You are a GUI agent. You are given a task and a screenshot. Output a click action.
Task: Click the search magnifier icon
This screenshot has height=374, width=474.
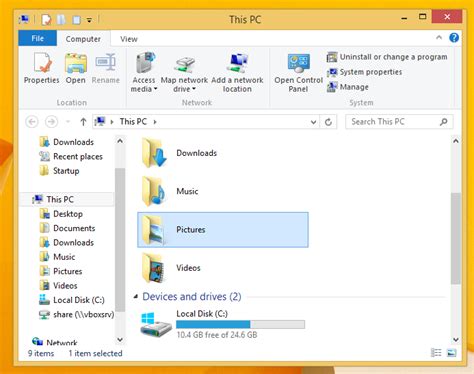444,122
